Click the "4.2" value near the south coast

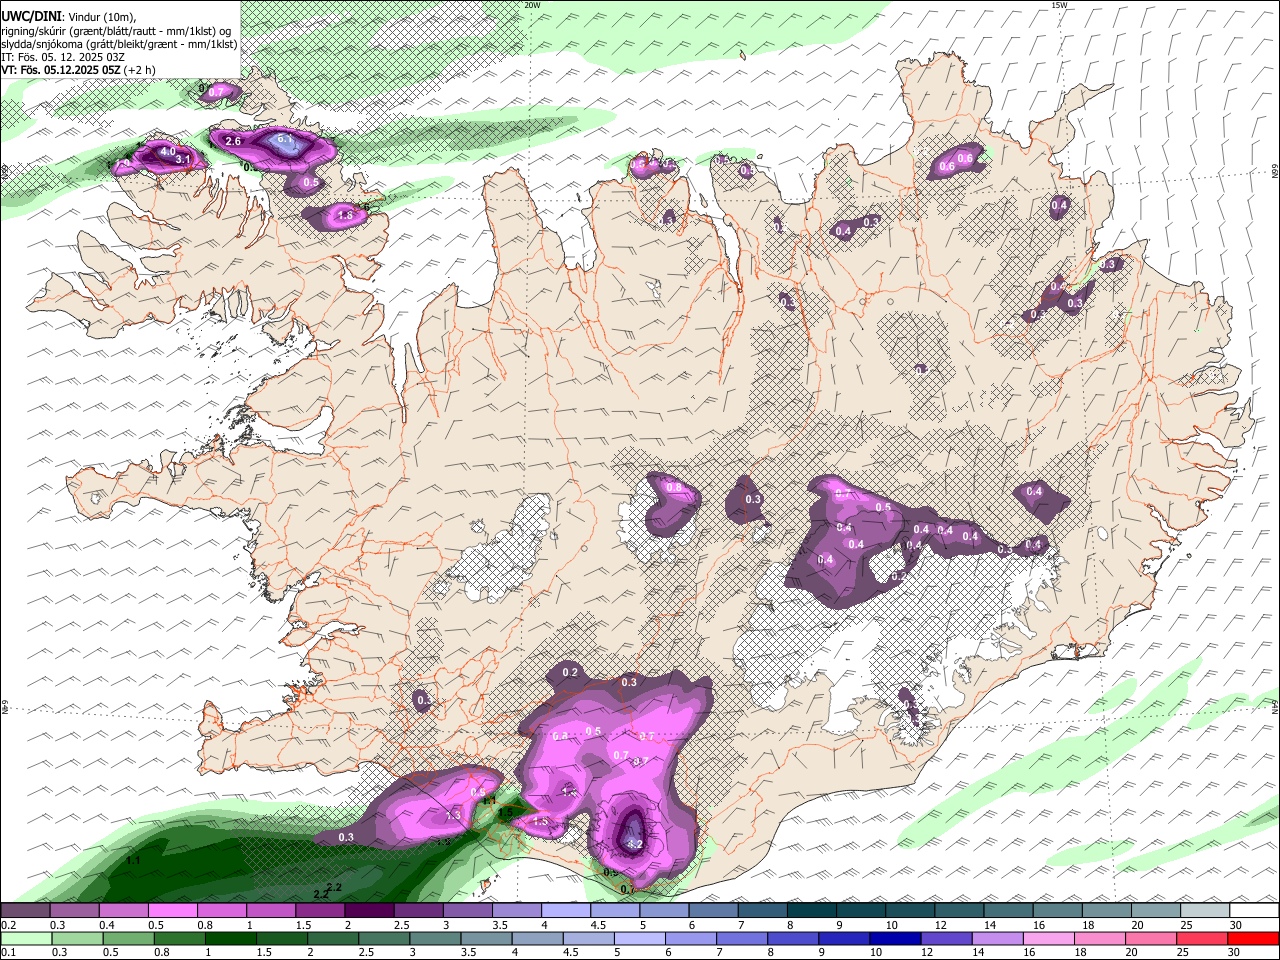click(634, 843)
